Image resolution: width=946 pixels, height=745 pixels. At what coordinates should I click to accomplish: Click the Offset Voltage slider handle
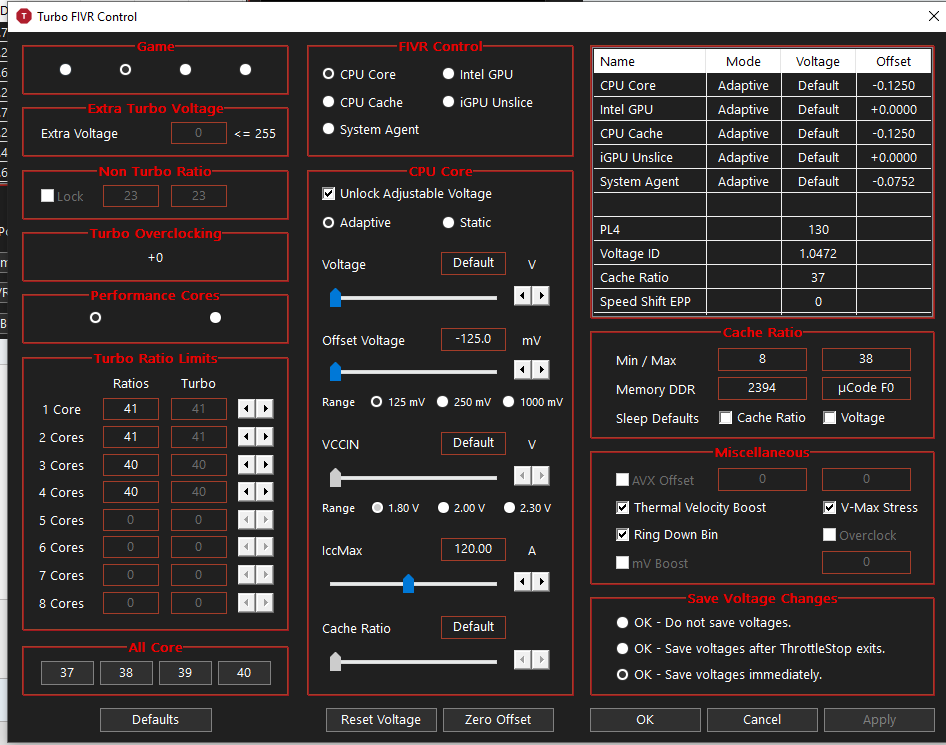click(335, 371)
